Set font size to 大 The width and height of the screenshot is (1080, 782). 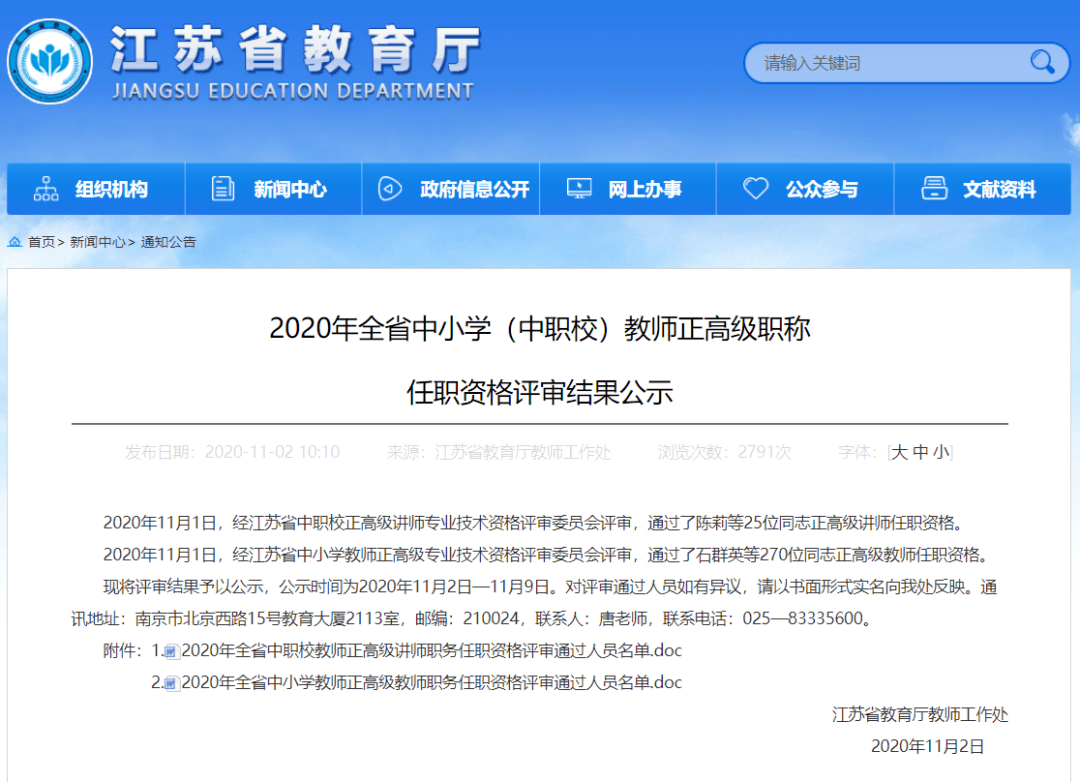[898, 452]
